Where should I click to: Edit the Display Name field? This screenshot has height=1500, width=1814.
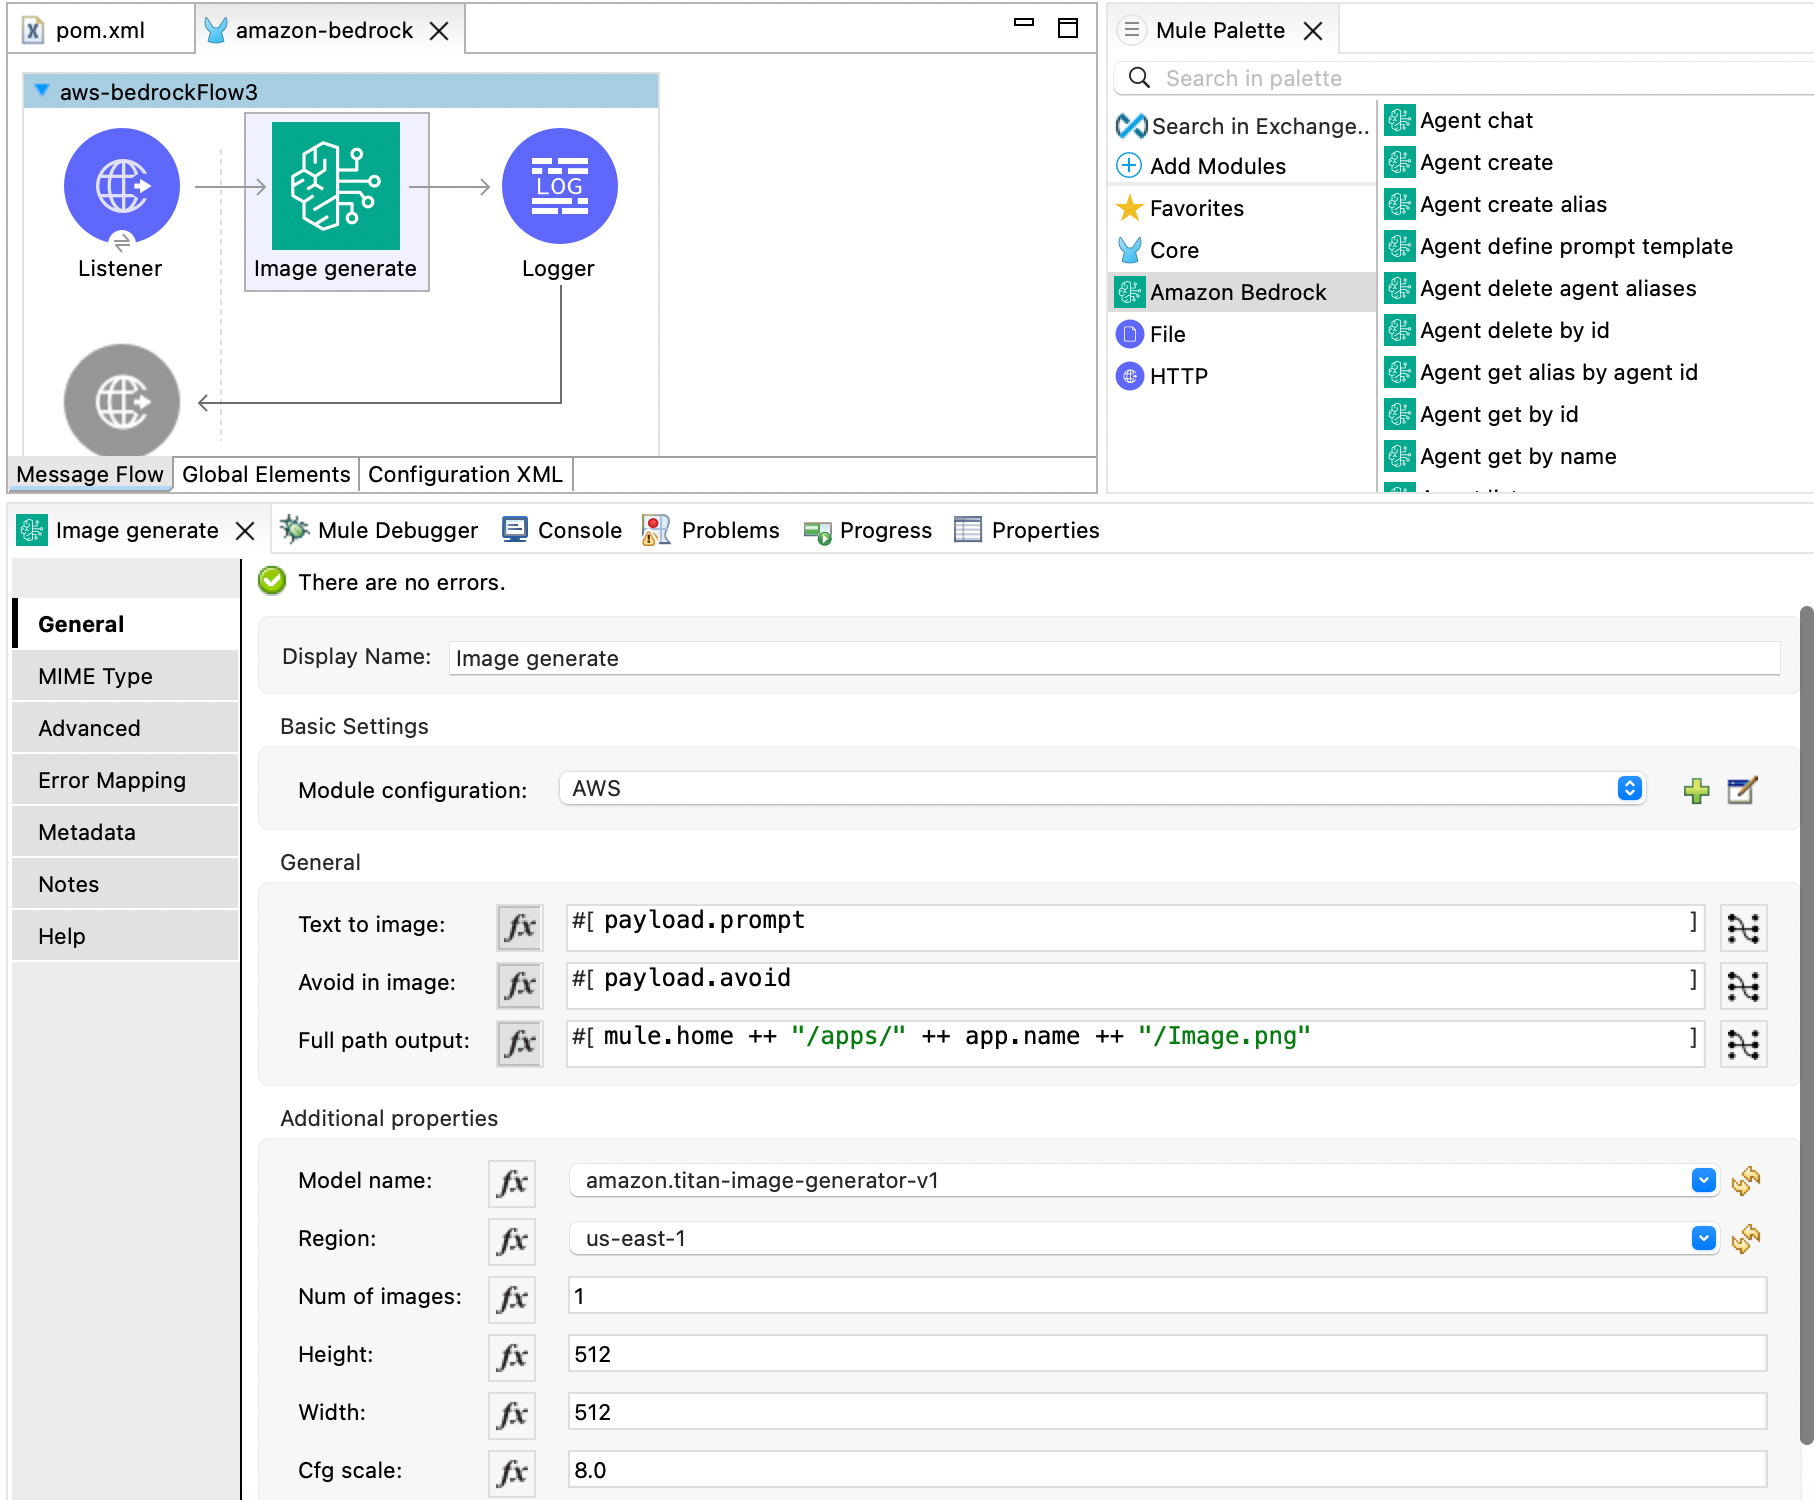coord(1114,658)
